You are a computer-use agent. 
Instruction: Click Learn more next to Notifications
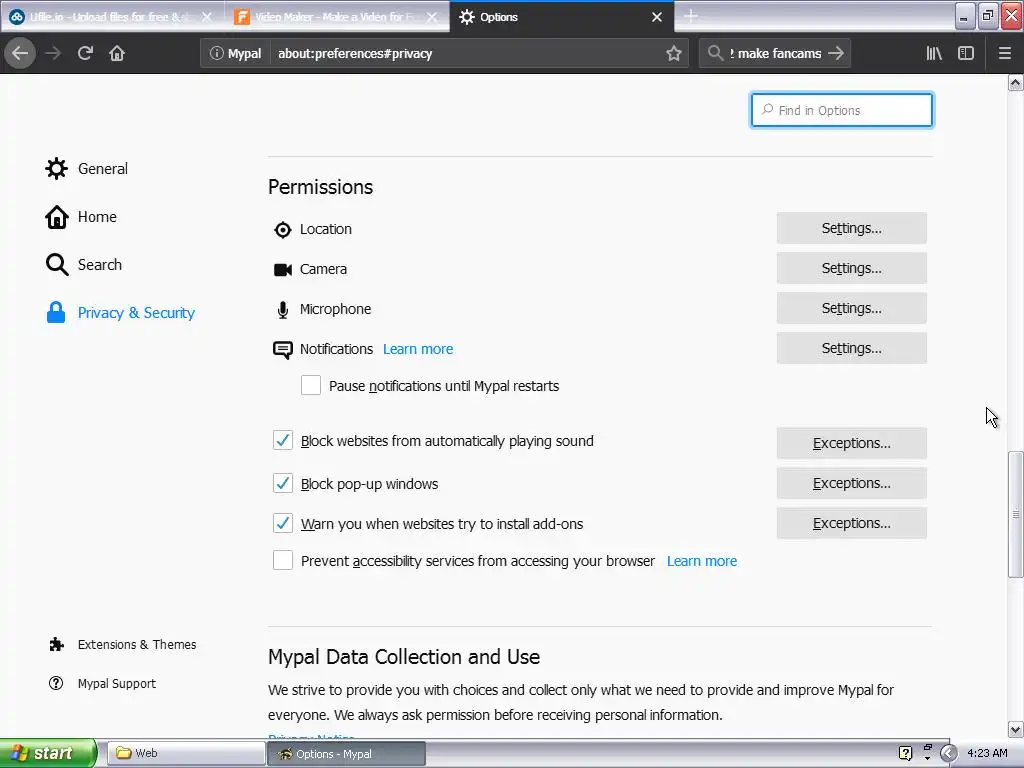pyautogui.click(x=418, y=349)
